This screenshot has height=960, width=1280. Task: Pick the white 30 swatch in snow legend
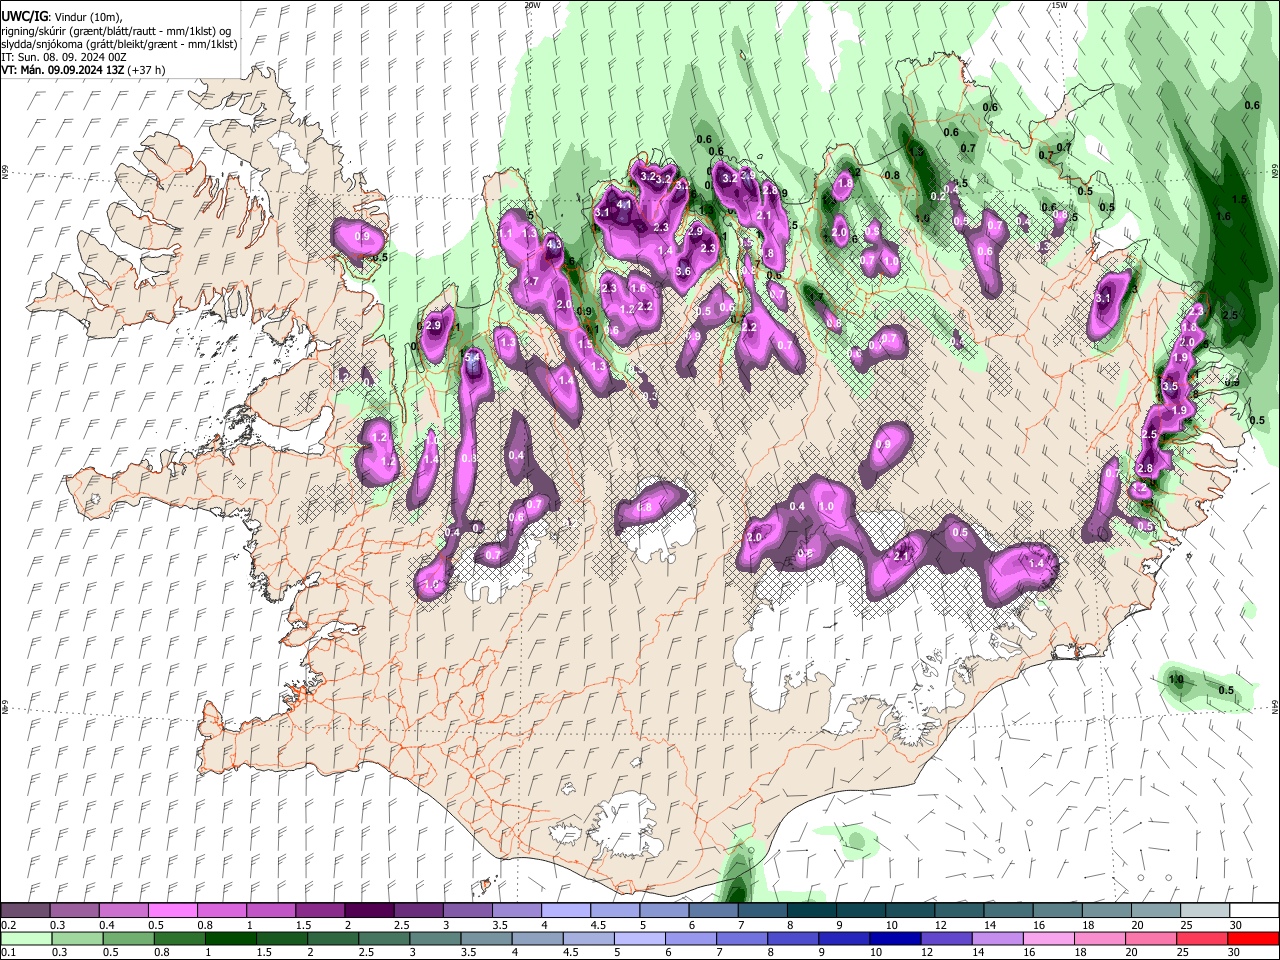pos(1254,911)
